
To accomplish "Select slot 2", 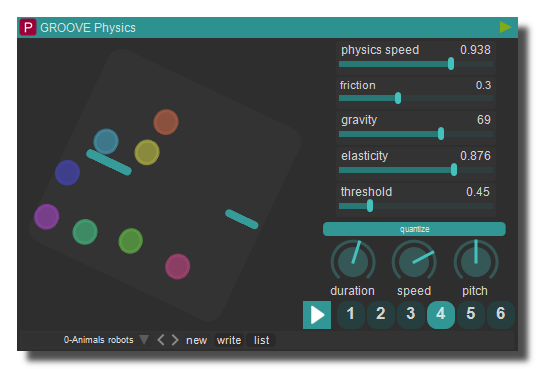I will pos(381,314).
